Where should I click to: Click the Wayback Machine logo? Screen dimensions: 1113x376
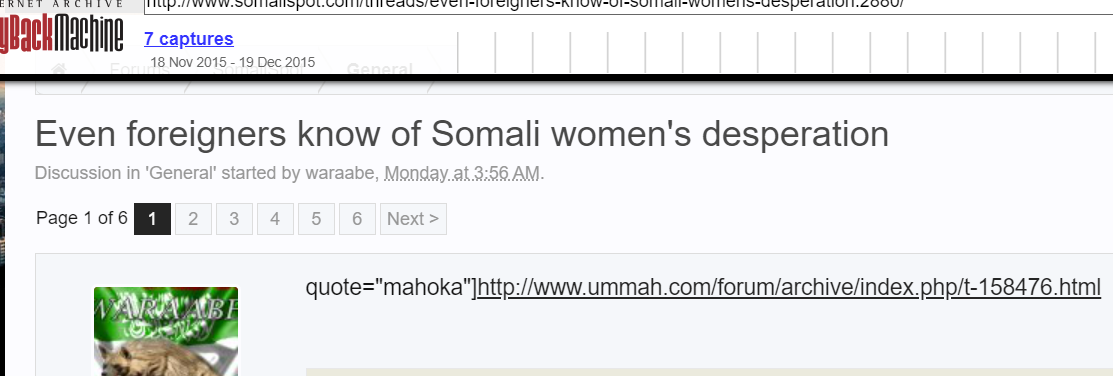point(62,36)
